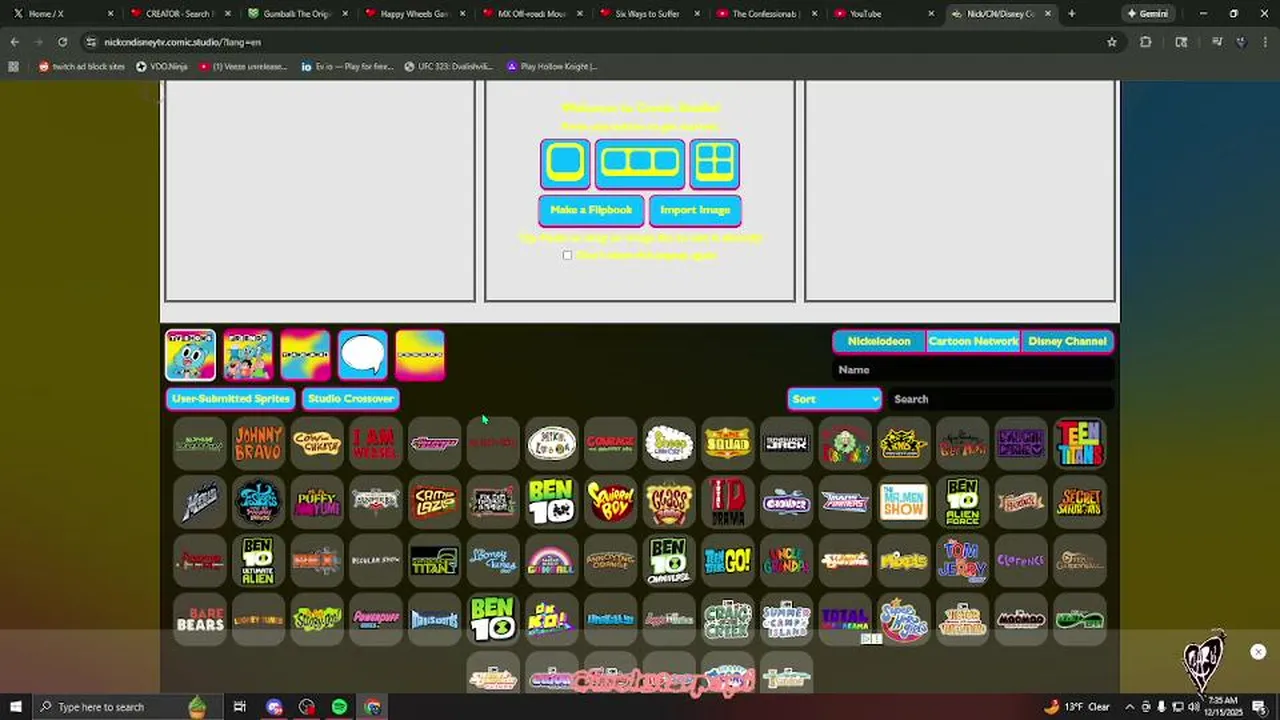Image resolution: width=1280 pixels, height=720 pixels.
Task: Pick the We Bare Bears logo
Action: tap(200, 619)
